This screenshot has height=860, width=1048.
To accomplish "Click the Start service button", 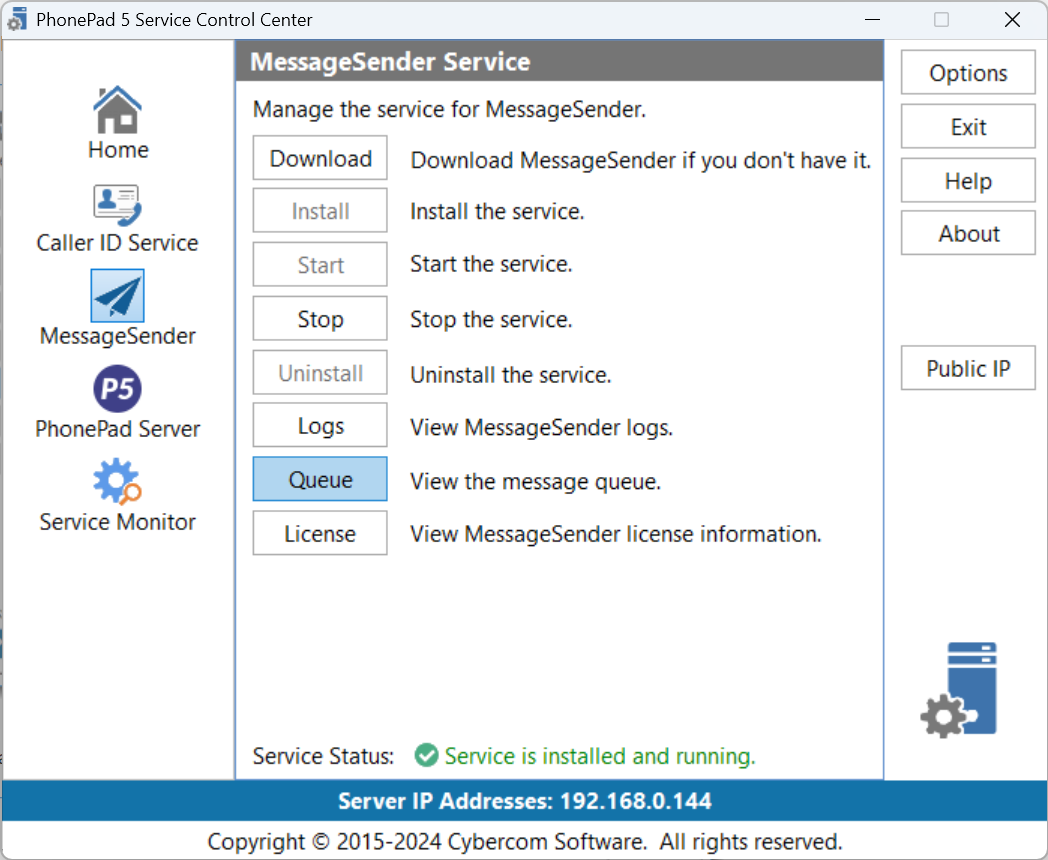I will (320, 265).
